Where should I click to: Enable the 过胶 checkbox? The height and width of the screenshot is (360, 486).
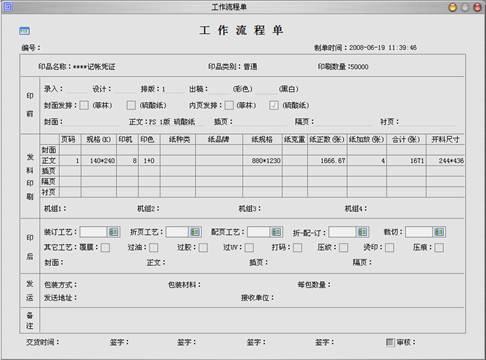click(x=203, y=247)
